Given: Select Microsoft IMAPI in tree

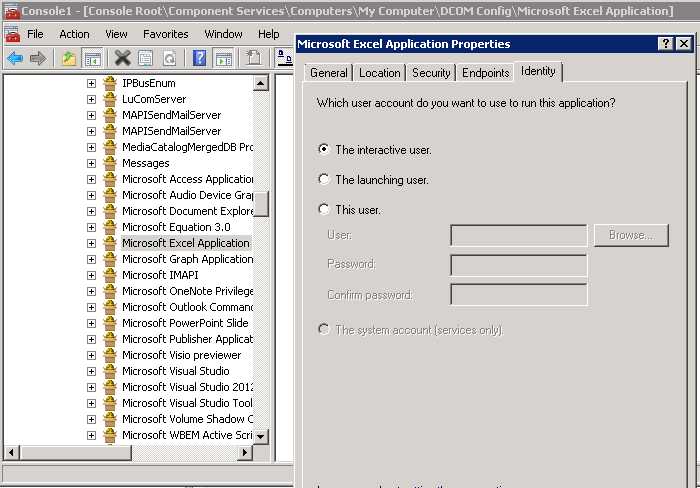Looking at the screenshot, I should (x=160, y=275).
